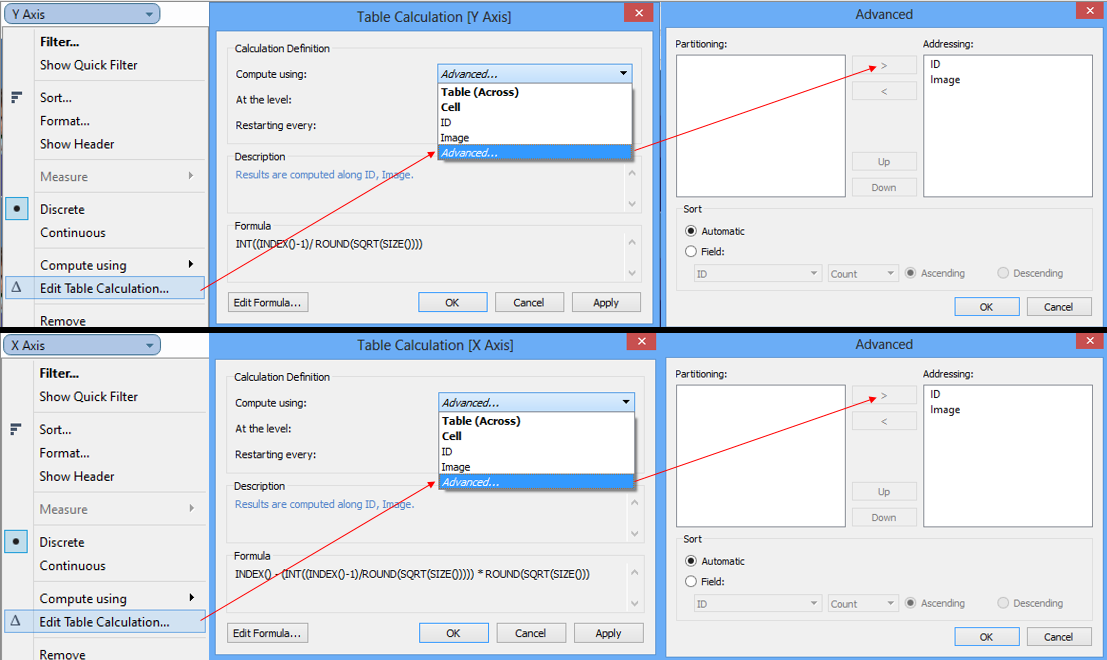The image size is (1107, 660).
Task: Click Apply in the X Axis Table Calculation dialog
Action: pyautogui.click(x=608, y=632)
